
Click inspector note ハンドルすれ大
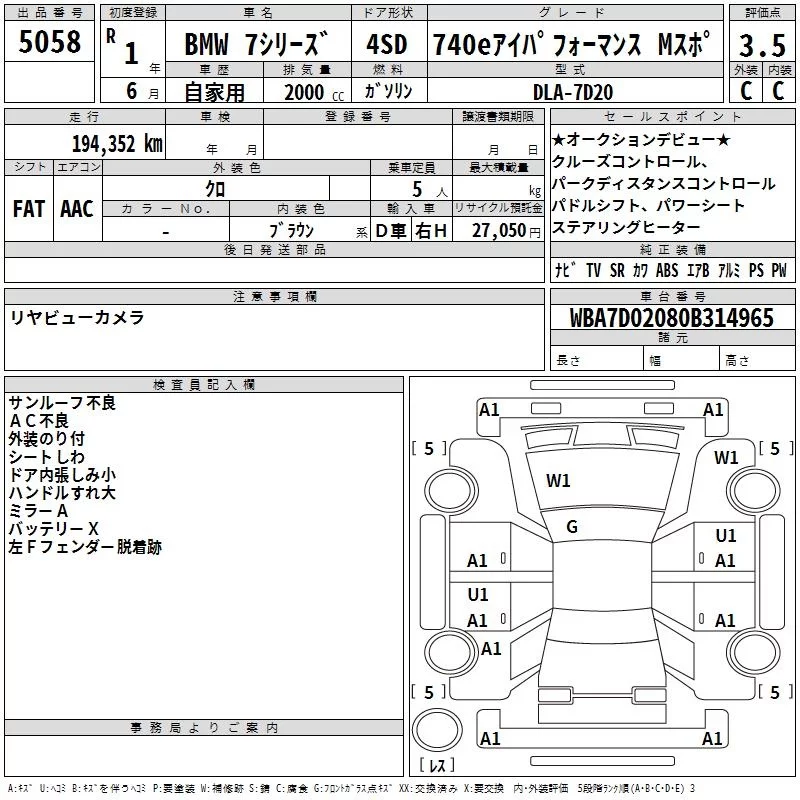click(x=62, y=492)
